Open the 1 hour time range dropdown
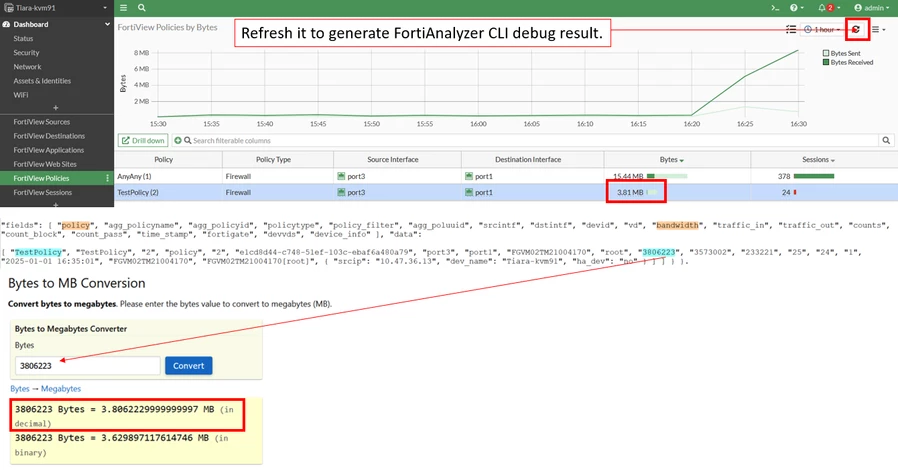Viewport: 898px width, 470px height. pyautogui.click(x=822, y=29)
